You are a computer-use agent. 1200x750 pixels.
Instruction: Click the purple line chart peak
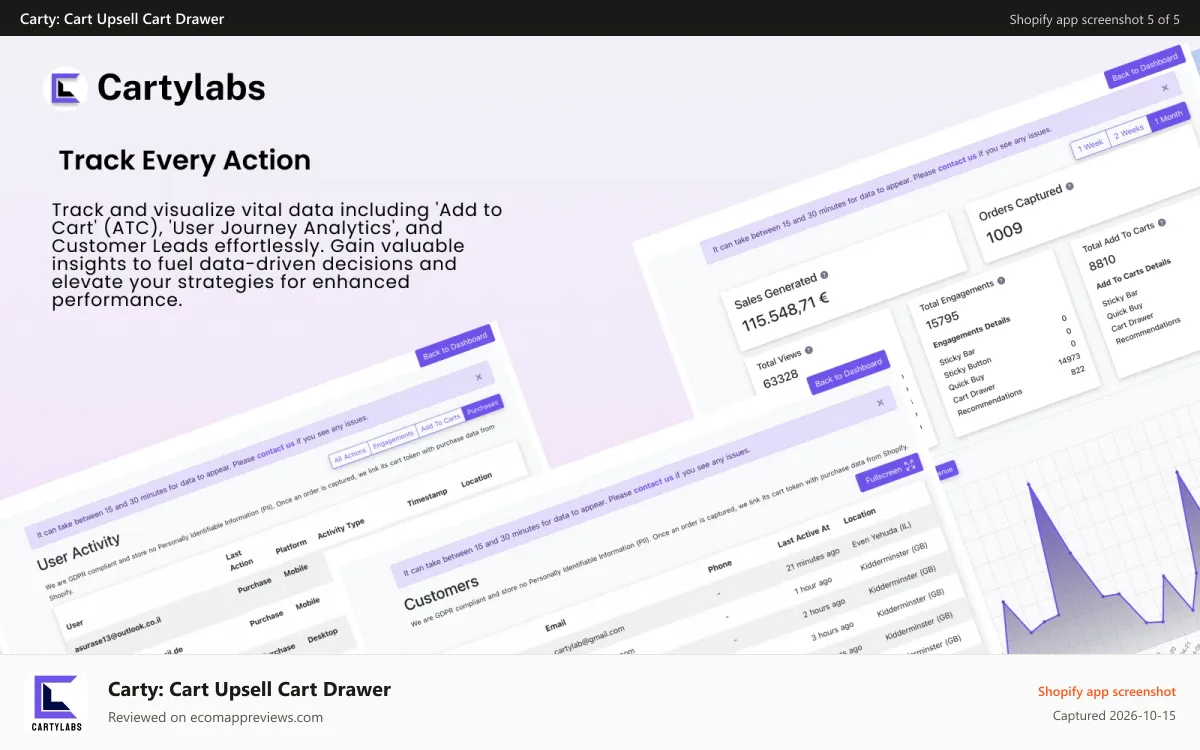pyautogui.click(x=1030, y=486)
